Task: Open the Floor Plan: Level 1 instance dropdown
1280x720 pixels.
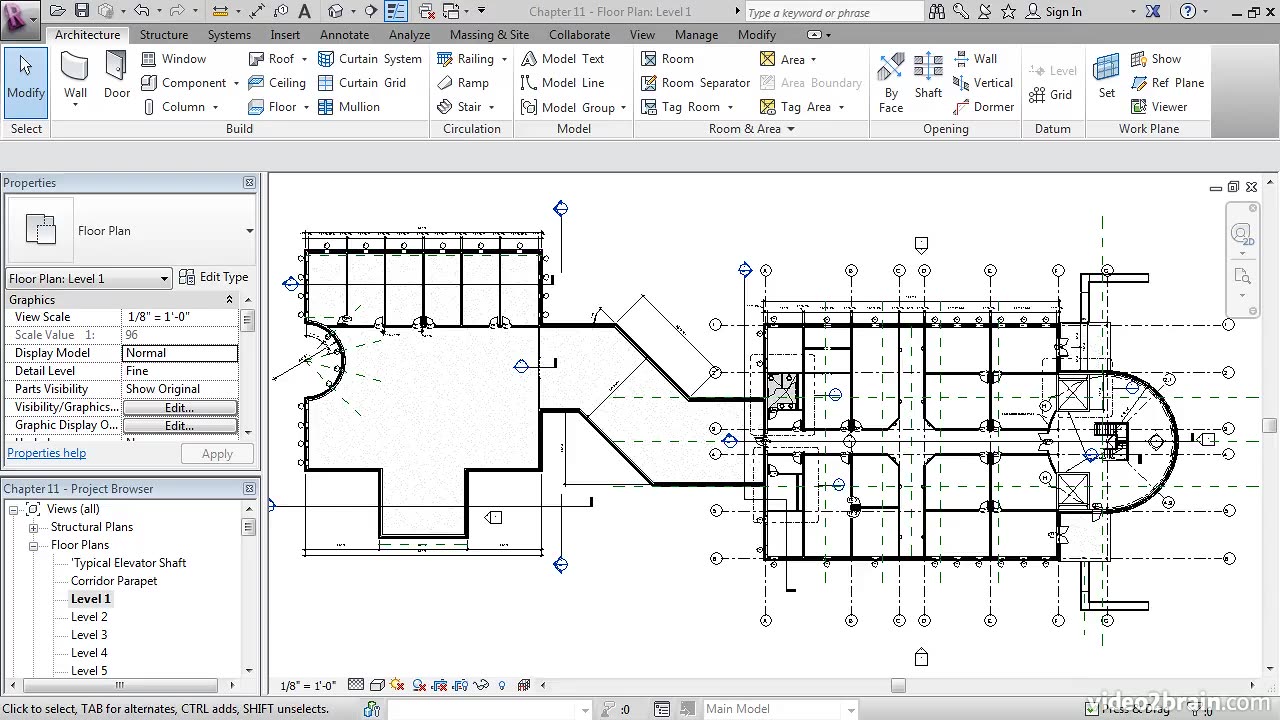Action: click(x=165, y=279)
